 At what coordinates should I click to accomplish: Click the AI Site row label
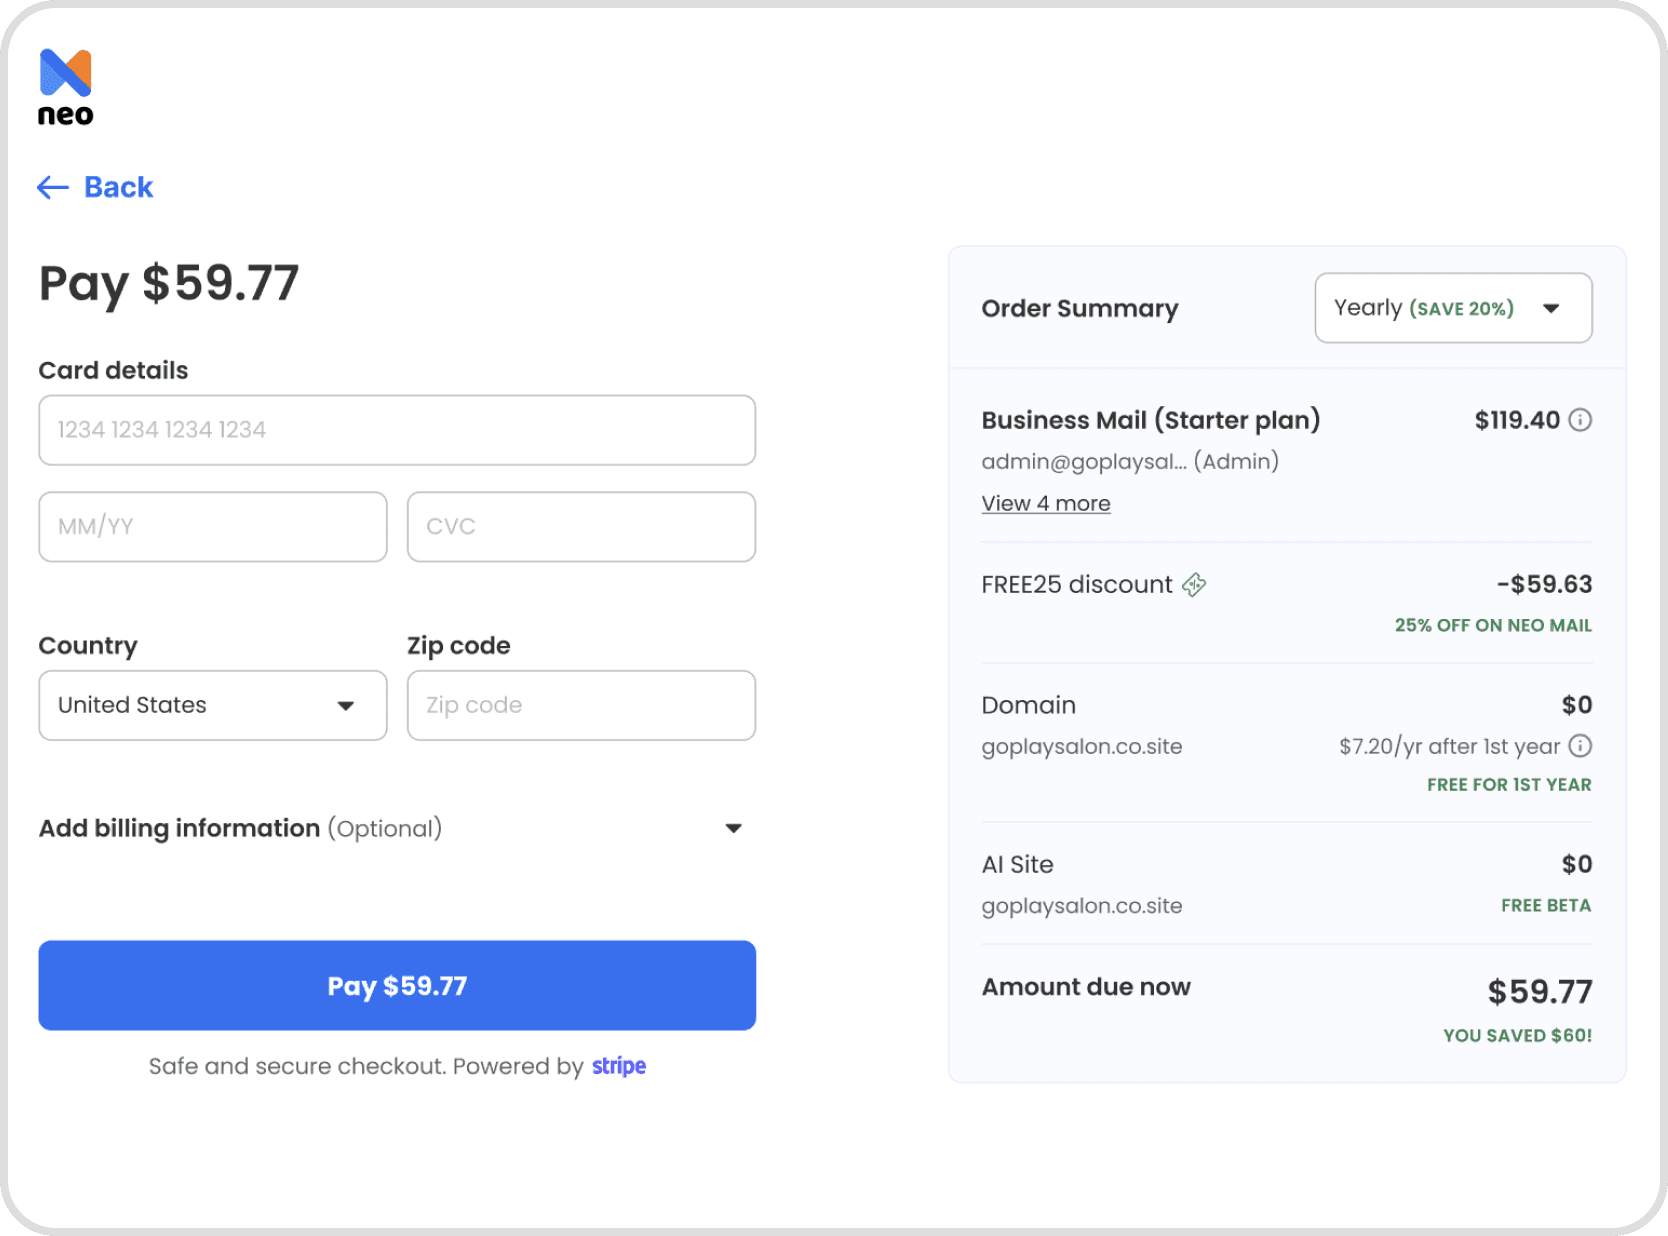point(1017,864)
